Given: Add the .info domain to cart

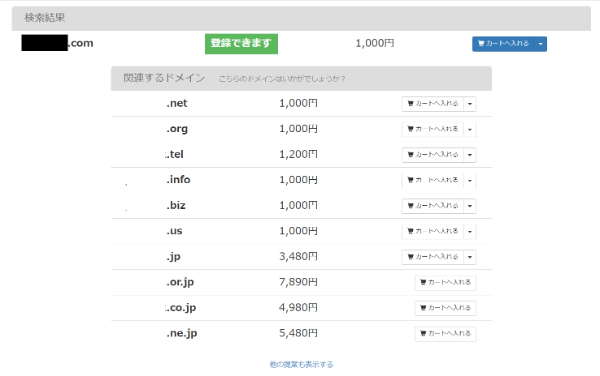Looking at the screenshot, I should (433, 180).
